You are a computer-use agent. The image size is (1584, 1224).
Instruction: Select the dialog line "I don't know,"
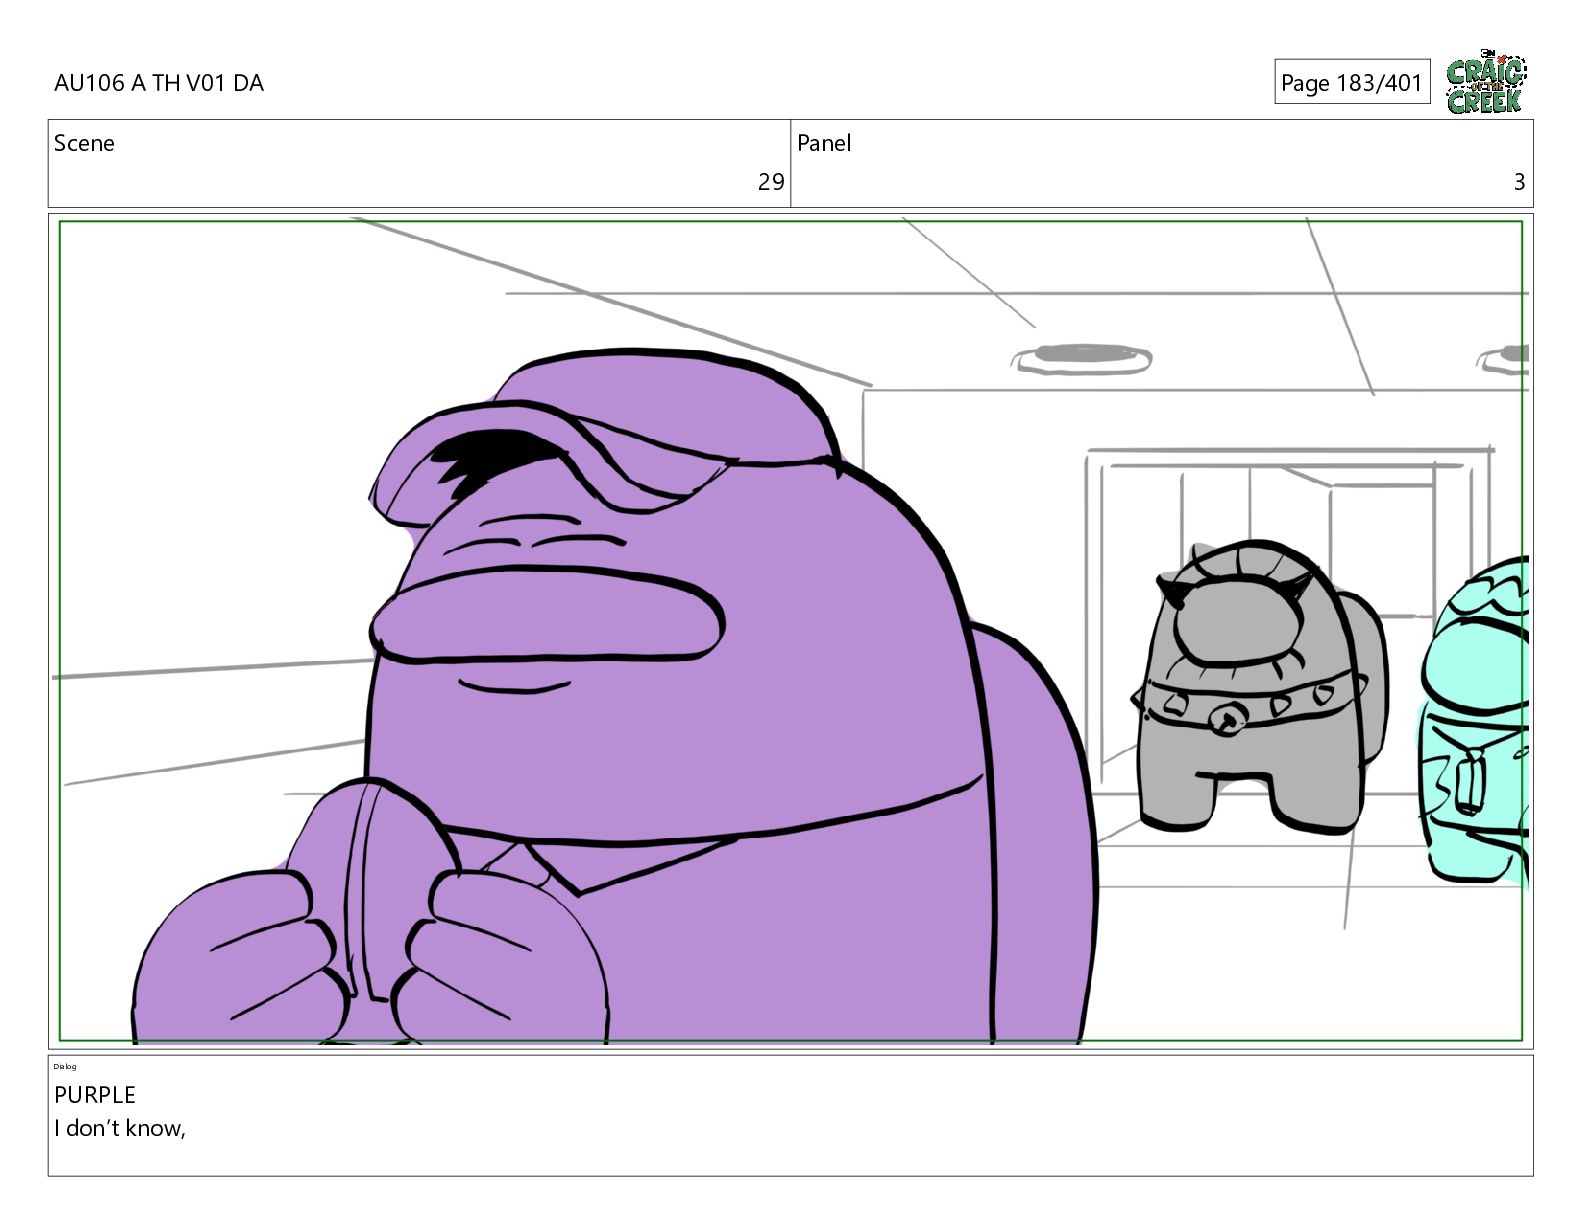click(120, 1128)
